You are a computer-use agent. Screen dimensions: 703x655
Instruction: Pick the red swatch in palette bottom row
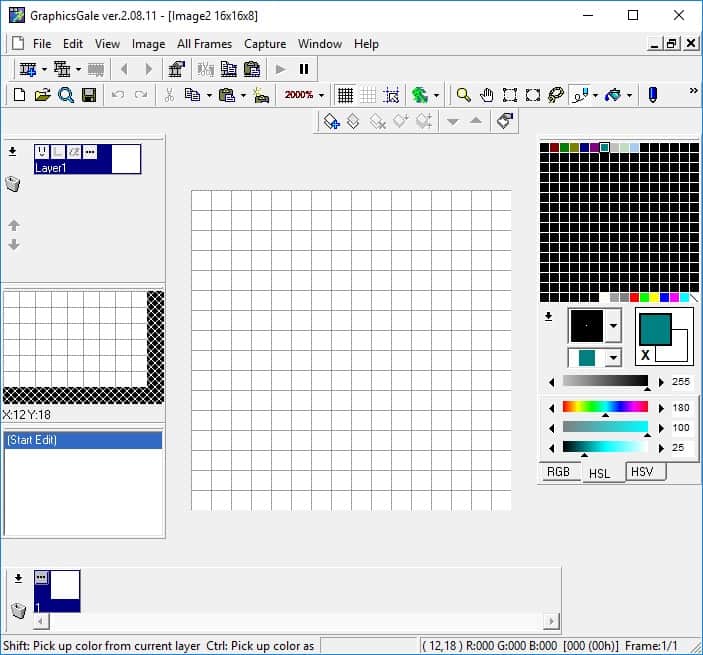(x=634, y=297)
